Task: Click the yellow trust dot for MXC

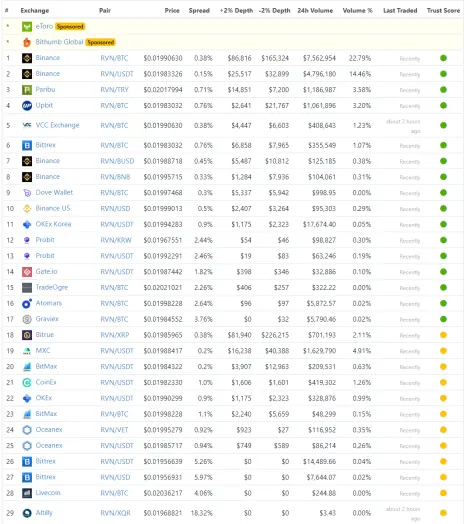Action: tap(443, 351)
